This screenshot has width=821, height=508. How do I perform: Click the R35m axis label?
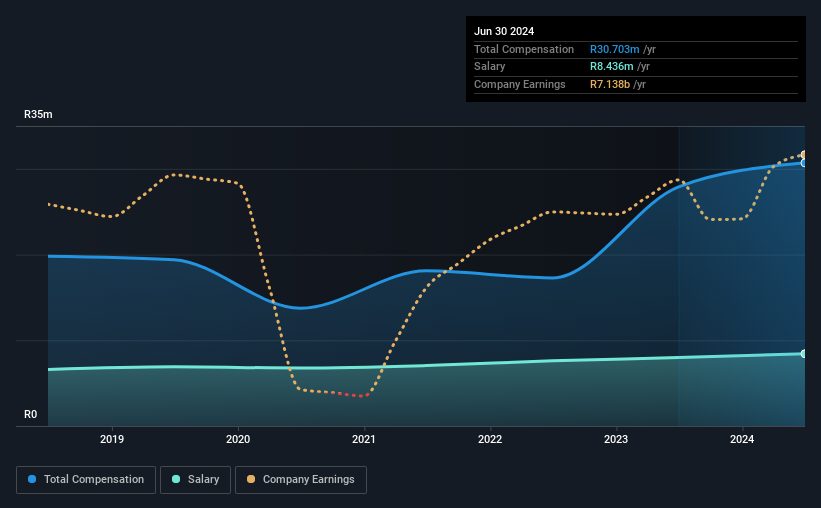click(x=38, y=114)
